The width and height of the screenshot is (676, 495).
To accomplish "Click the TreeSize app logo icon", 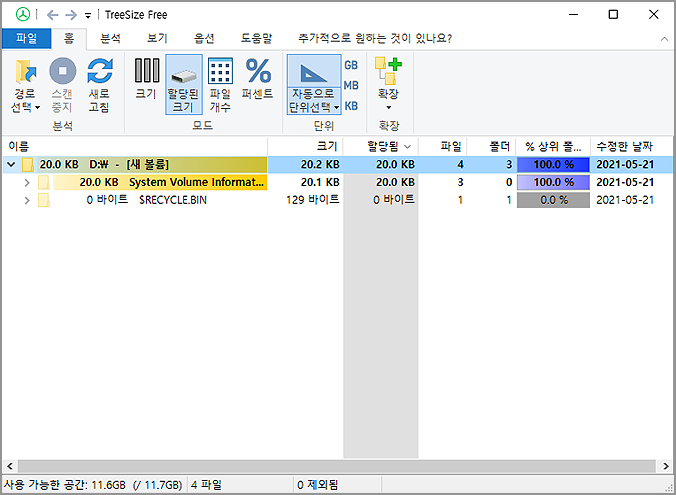I will tap(23, 15).
